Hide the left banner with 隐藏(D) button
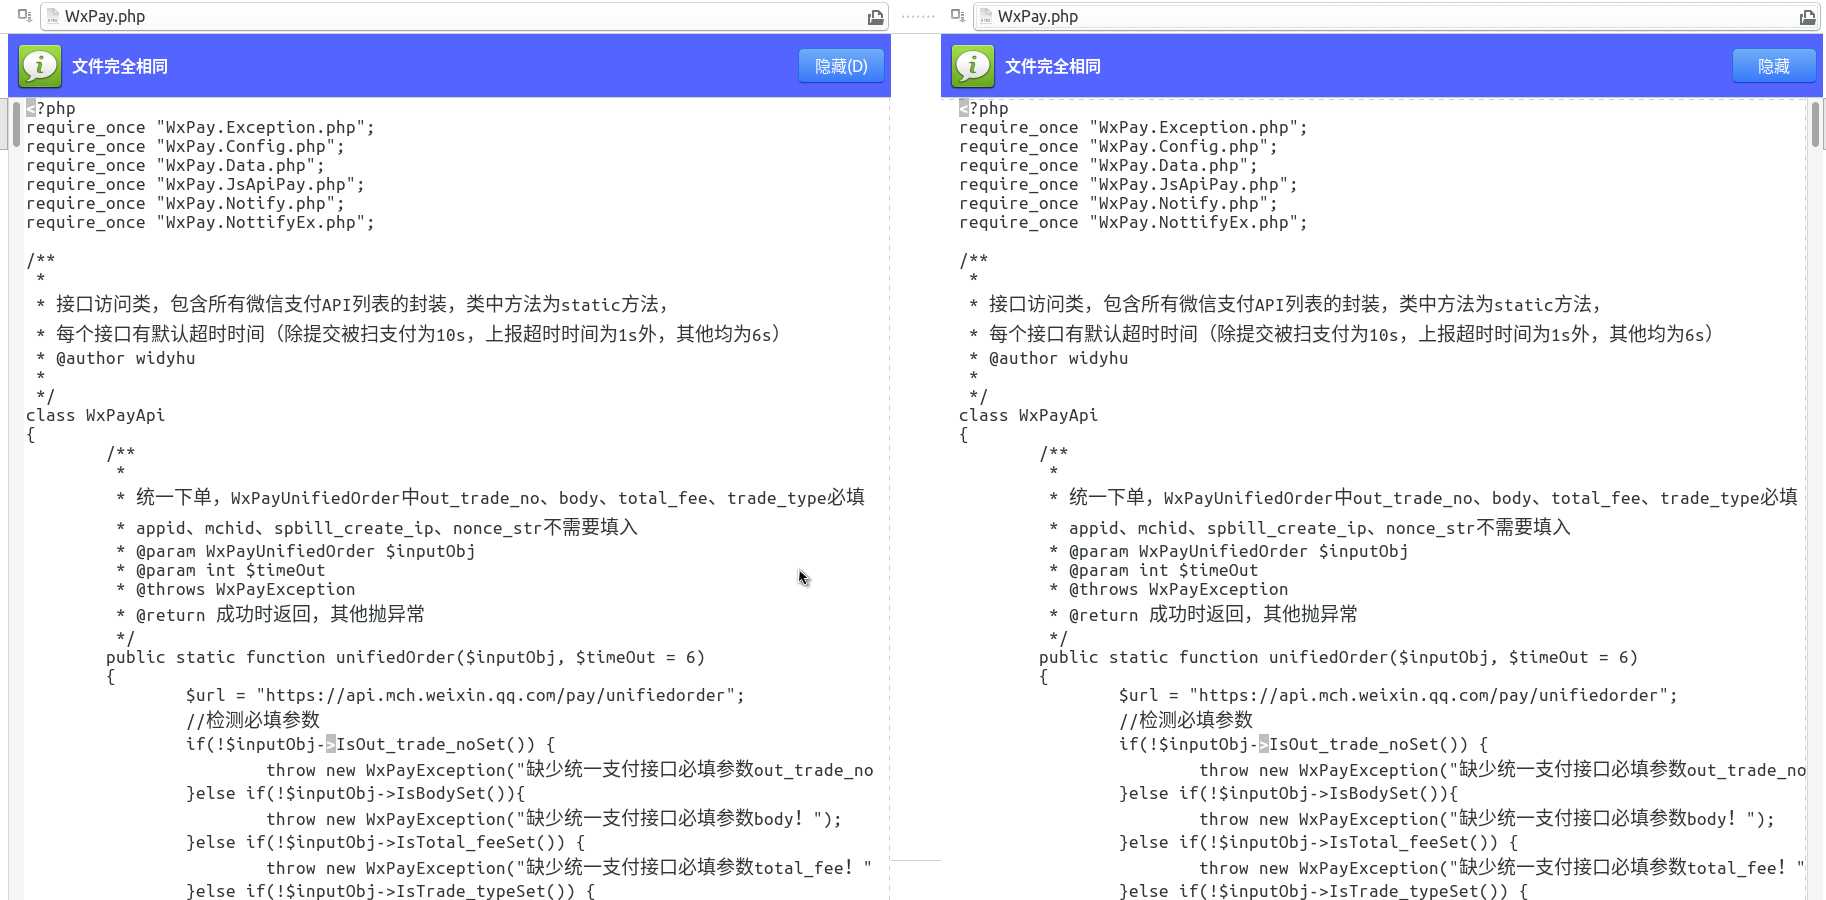1826x900 pixels. pos(841,66)
